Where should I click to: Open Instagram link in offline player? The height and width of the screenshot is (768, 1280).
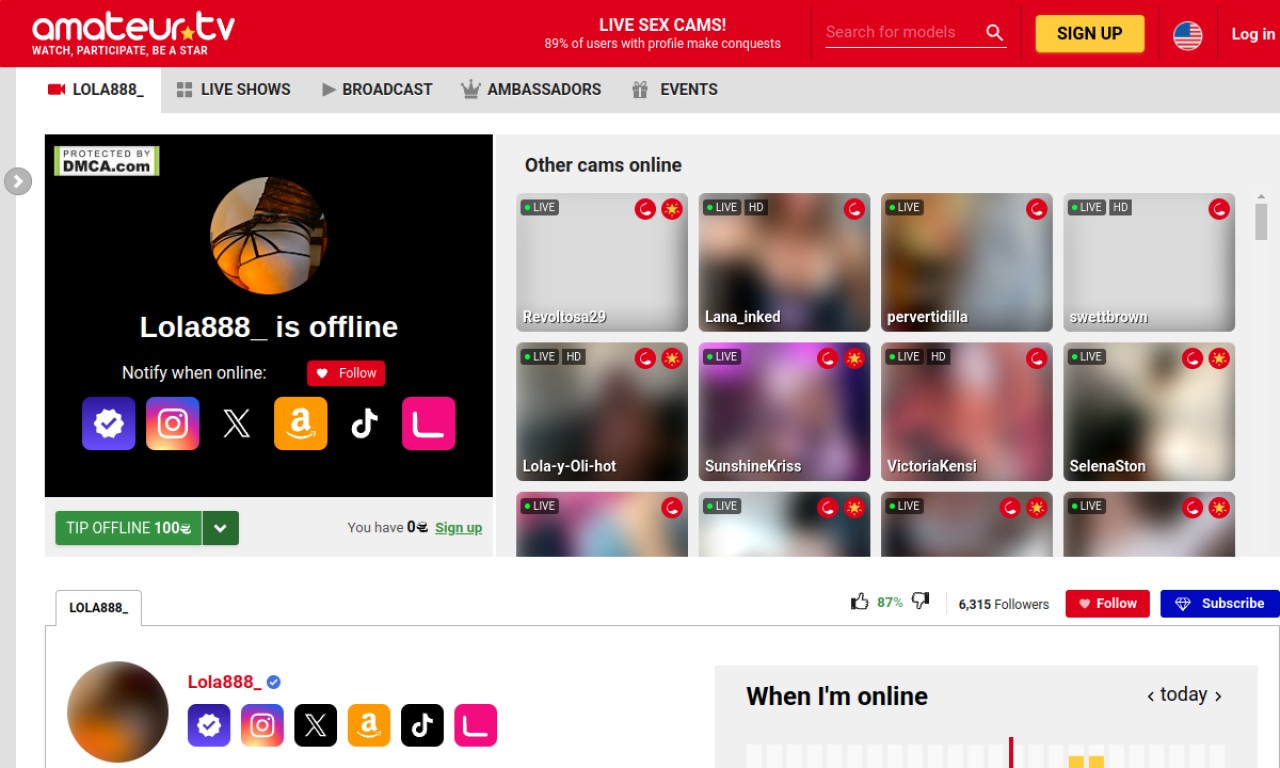click(x=173, y=424)
